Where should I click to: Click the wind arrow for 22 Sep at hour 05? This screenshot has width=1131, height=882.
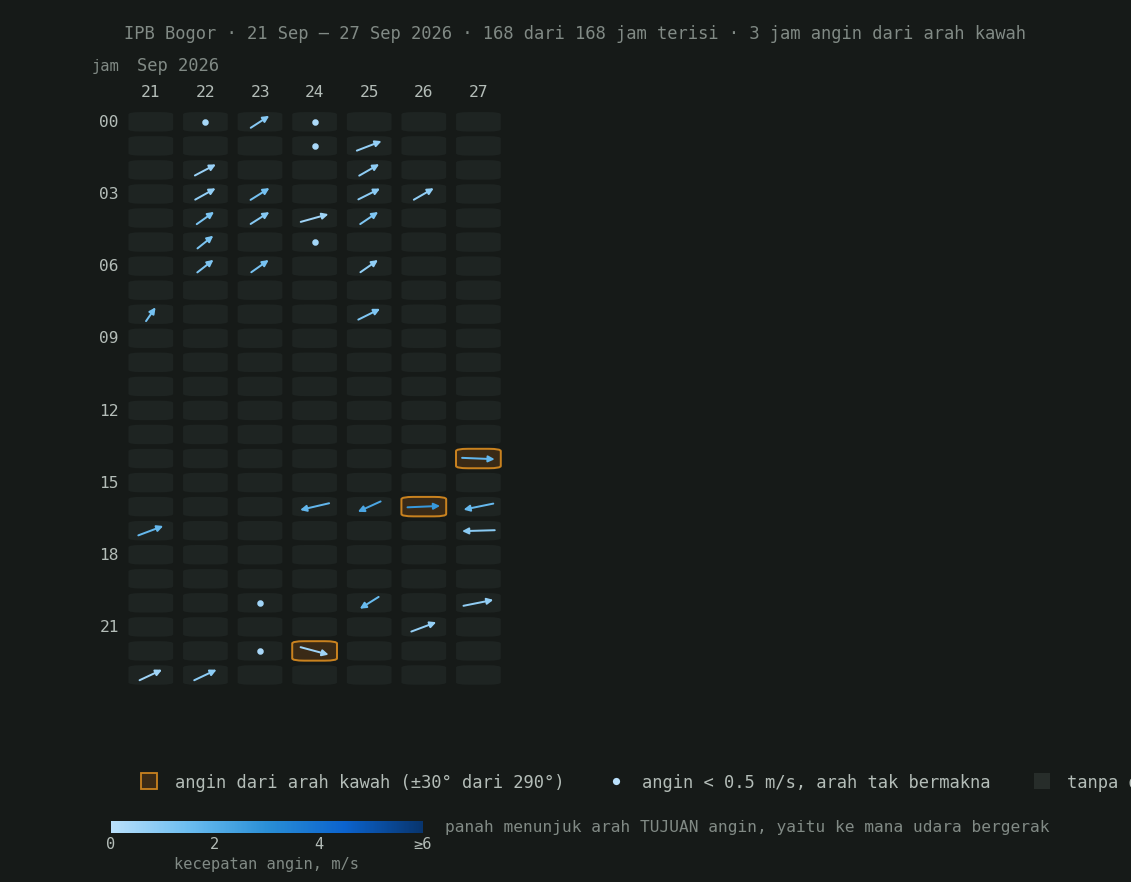[x=205, y=242]
